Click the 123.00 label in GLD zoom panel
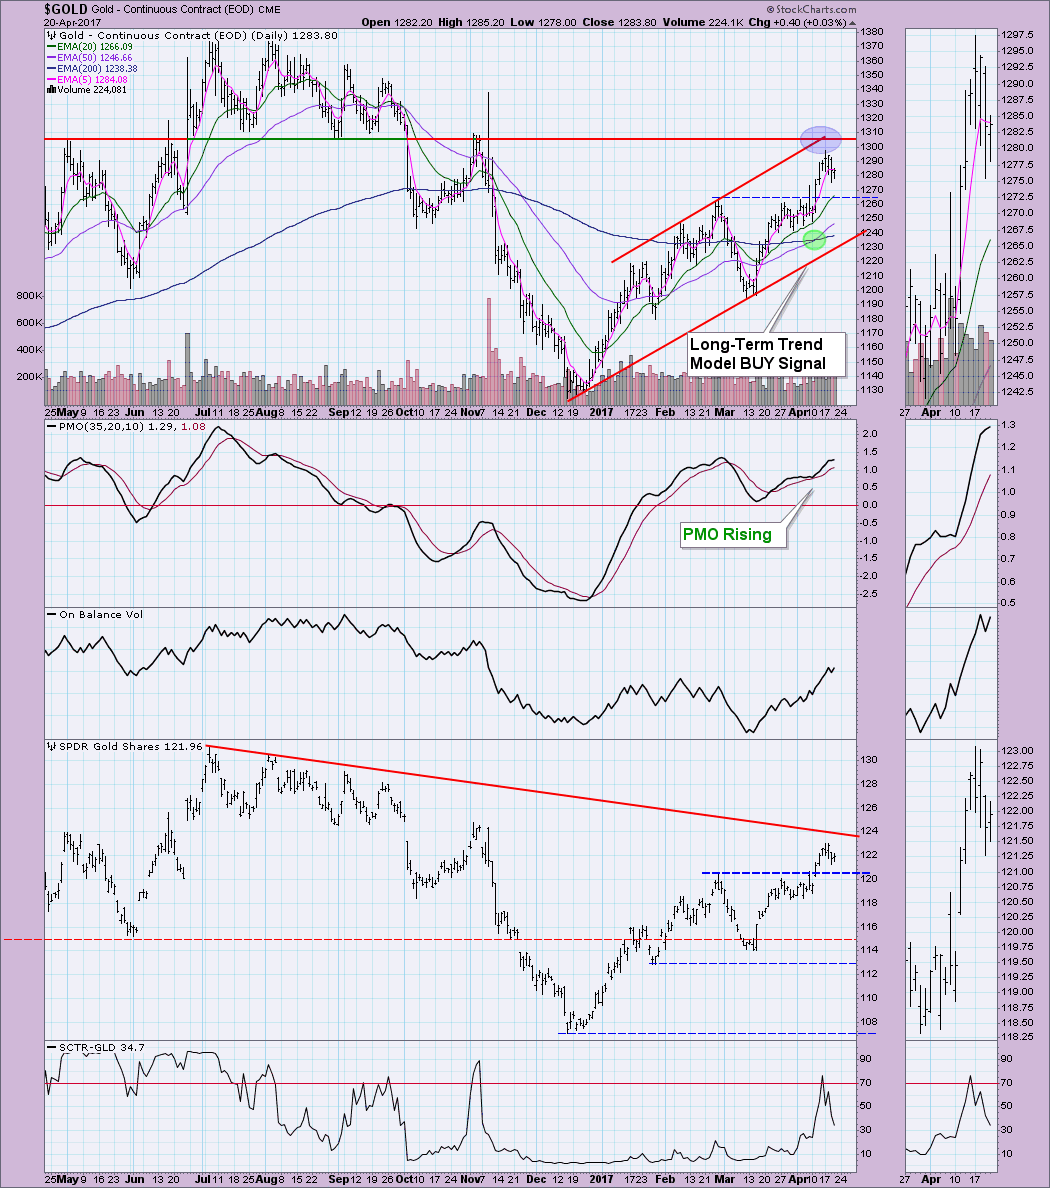The width and height of the screenshot is (1050, 1188). click(x=1017, y=750)
